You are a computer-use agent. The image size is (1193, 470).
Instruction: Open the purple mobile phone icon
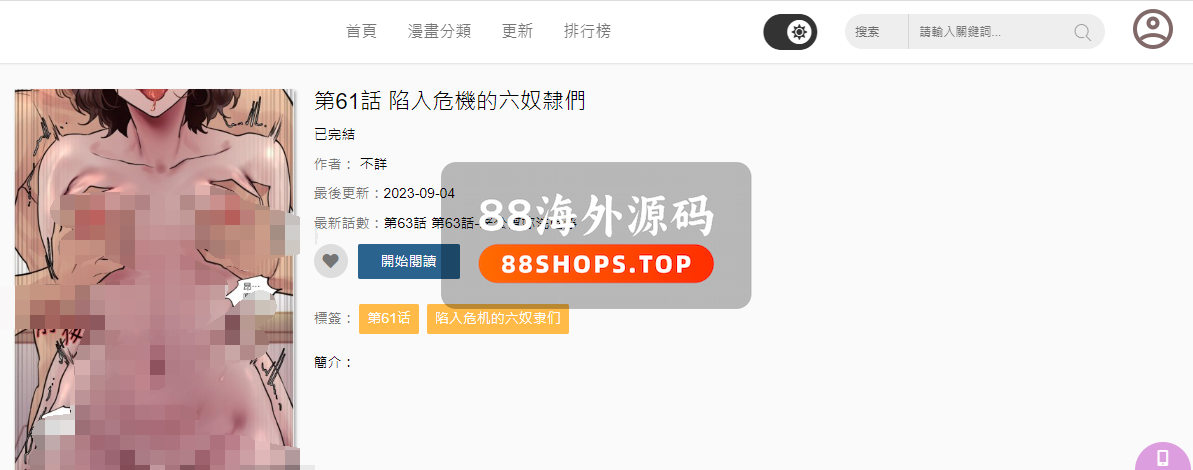pos(1163,457)
